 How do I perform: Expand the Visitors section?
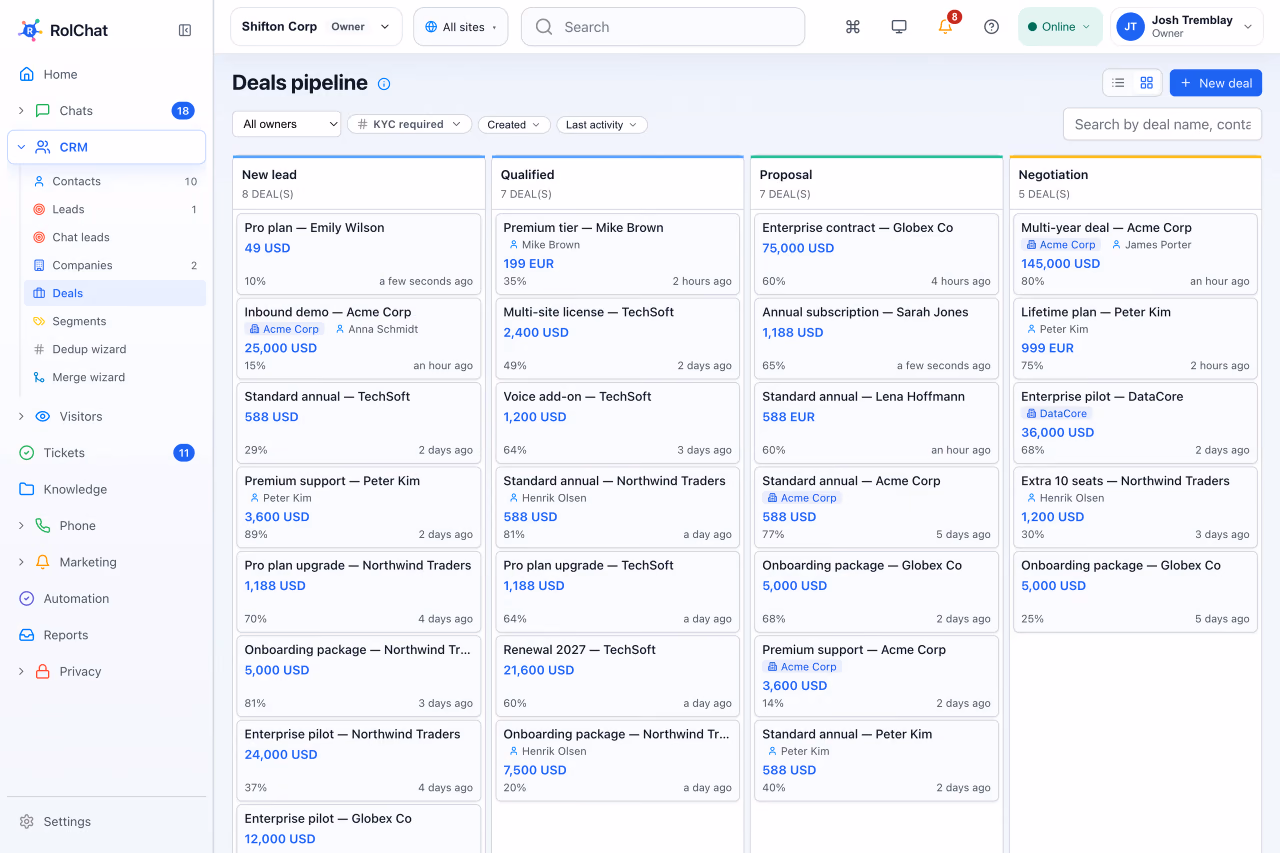point(21,416)
